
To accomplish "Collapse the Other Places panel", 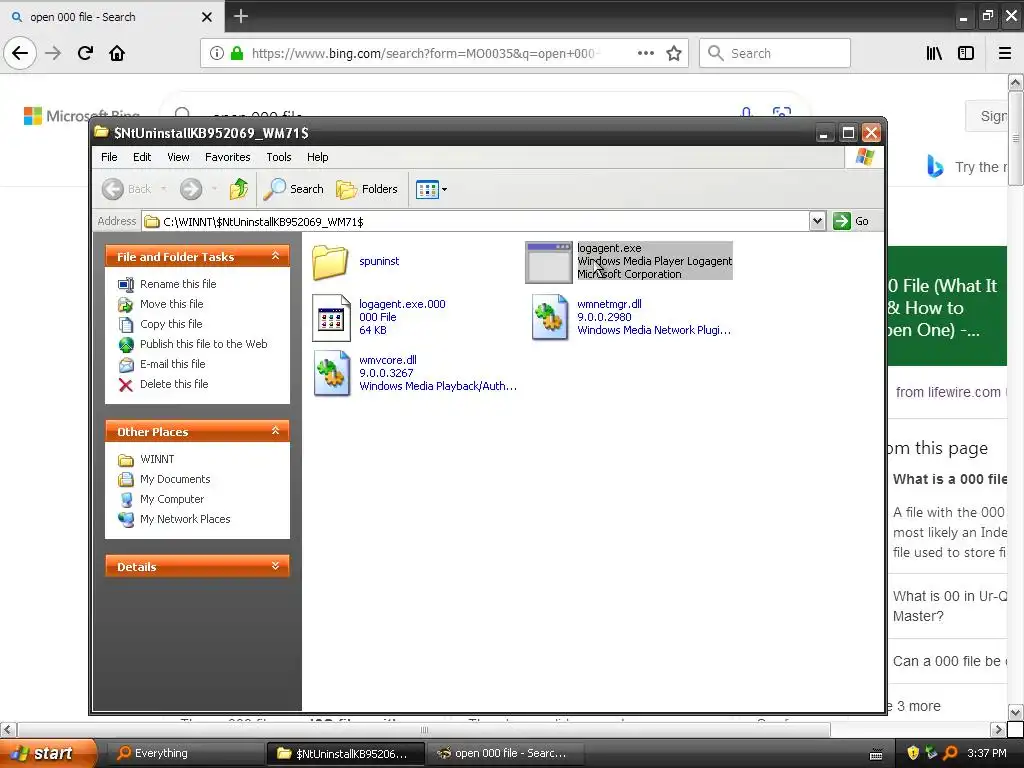I will pyautogui.click(x=275, y=431).
